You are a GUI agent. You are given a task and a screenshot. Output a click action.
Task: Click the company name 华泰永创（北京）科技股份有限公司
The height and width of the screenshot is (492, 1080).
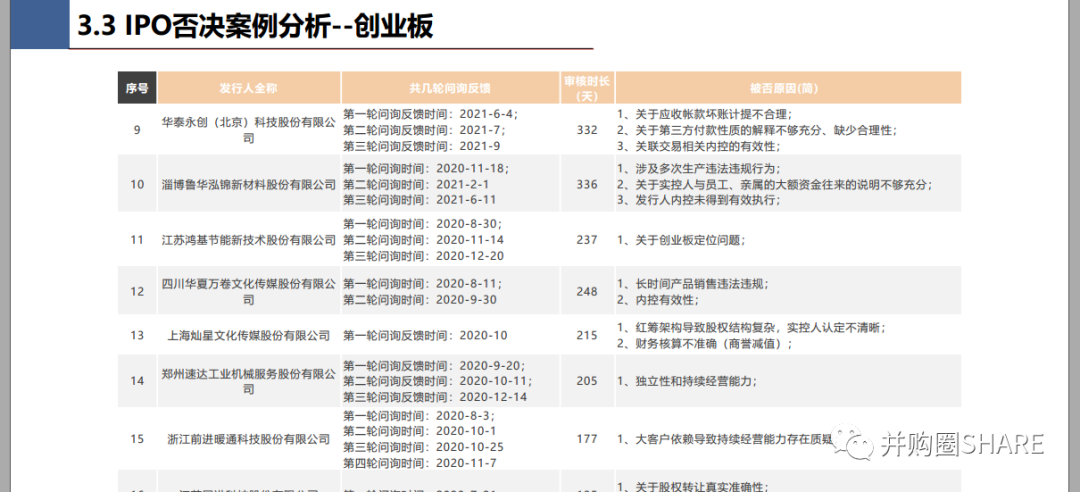249,130
